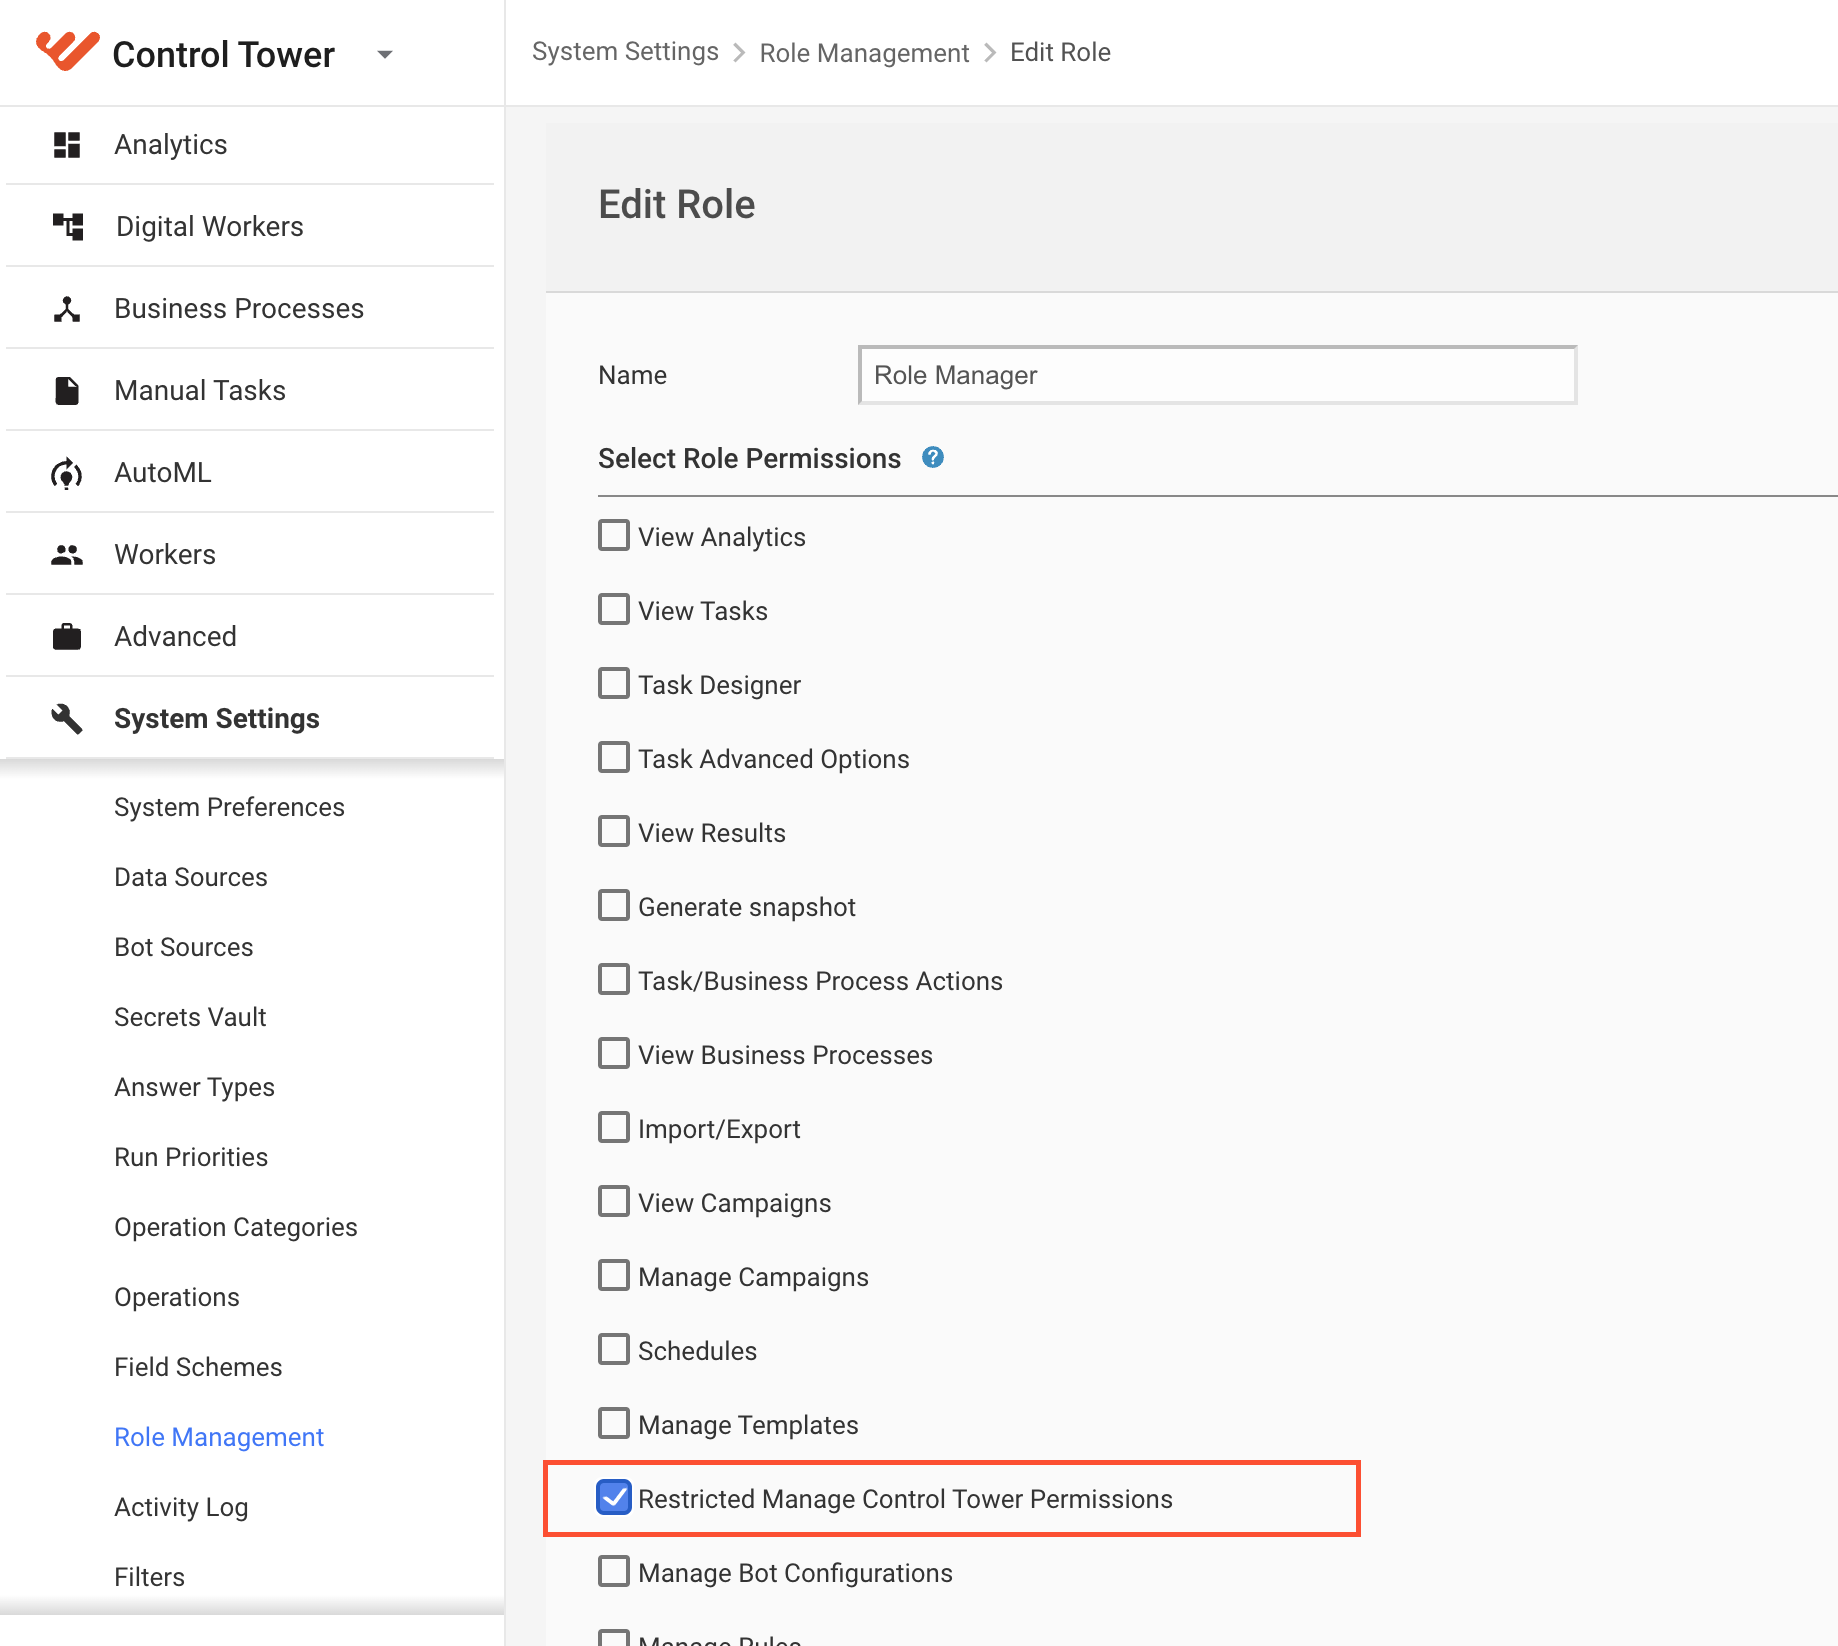Open Answer Types settings

tap(194, 1087)
